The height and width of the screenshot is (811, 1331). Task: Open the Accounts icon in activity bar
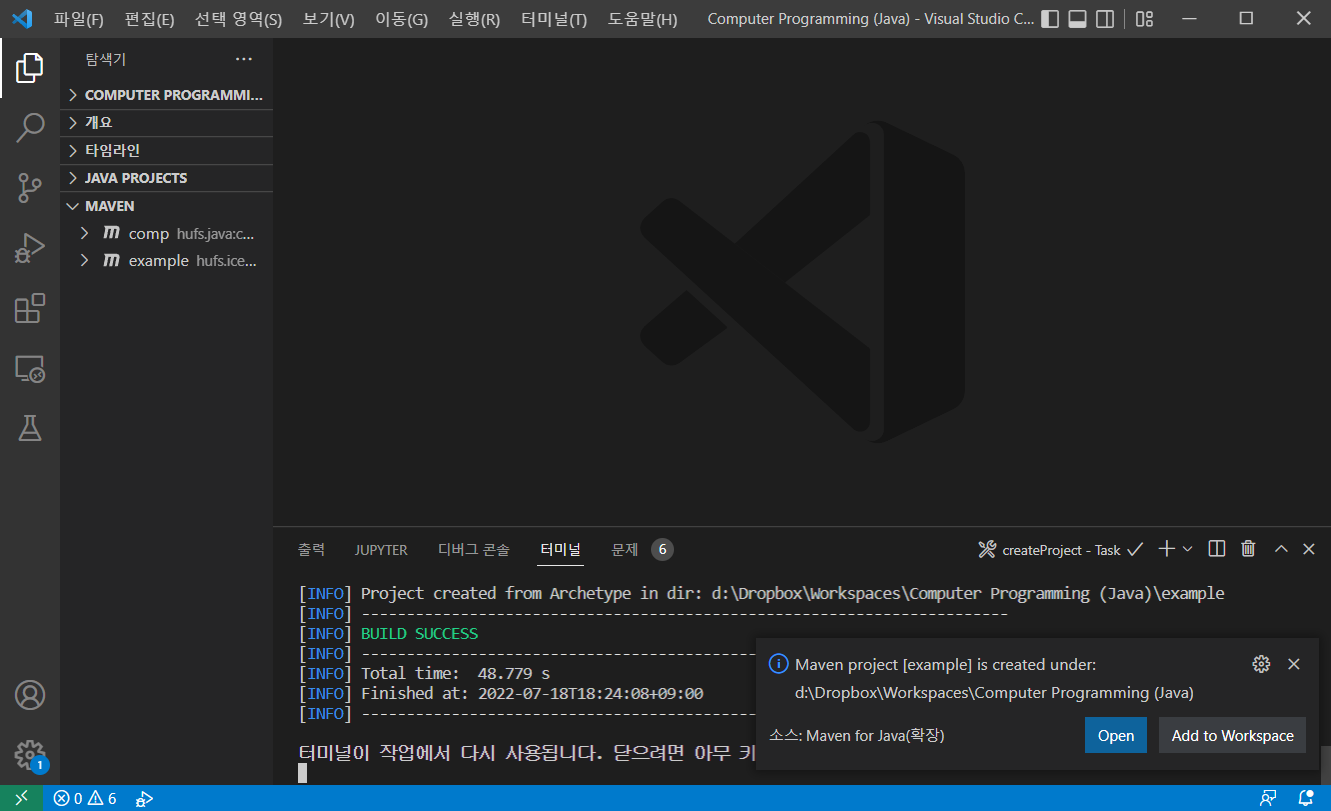pos(30,694)
